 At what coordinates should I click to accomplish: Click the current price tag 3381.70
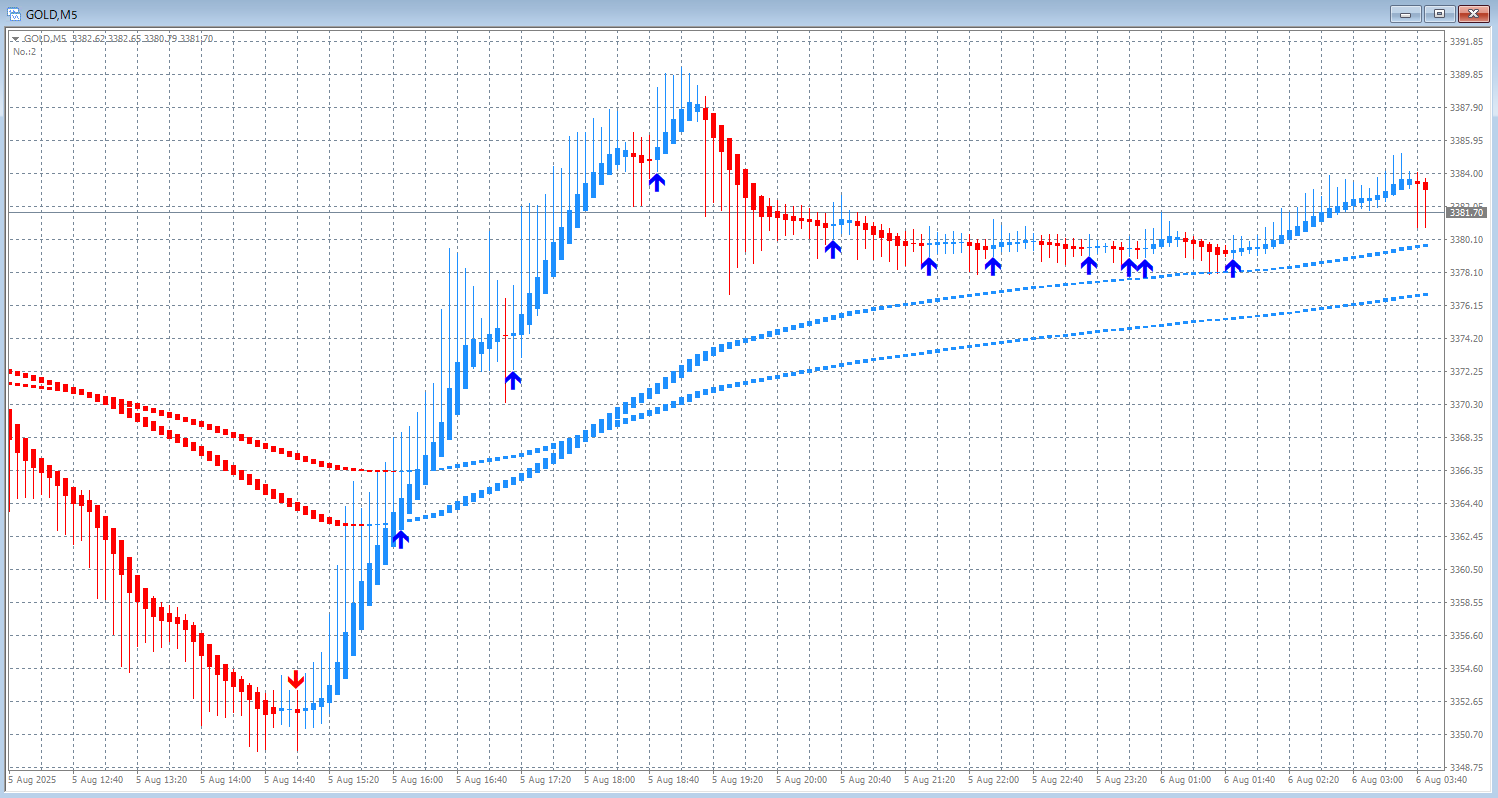pos(1467,212)
